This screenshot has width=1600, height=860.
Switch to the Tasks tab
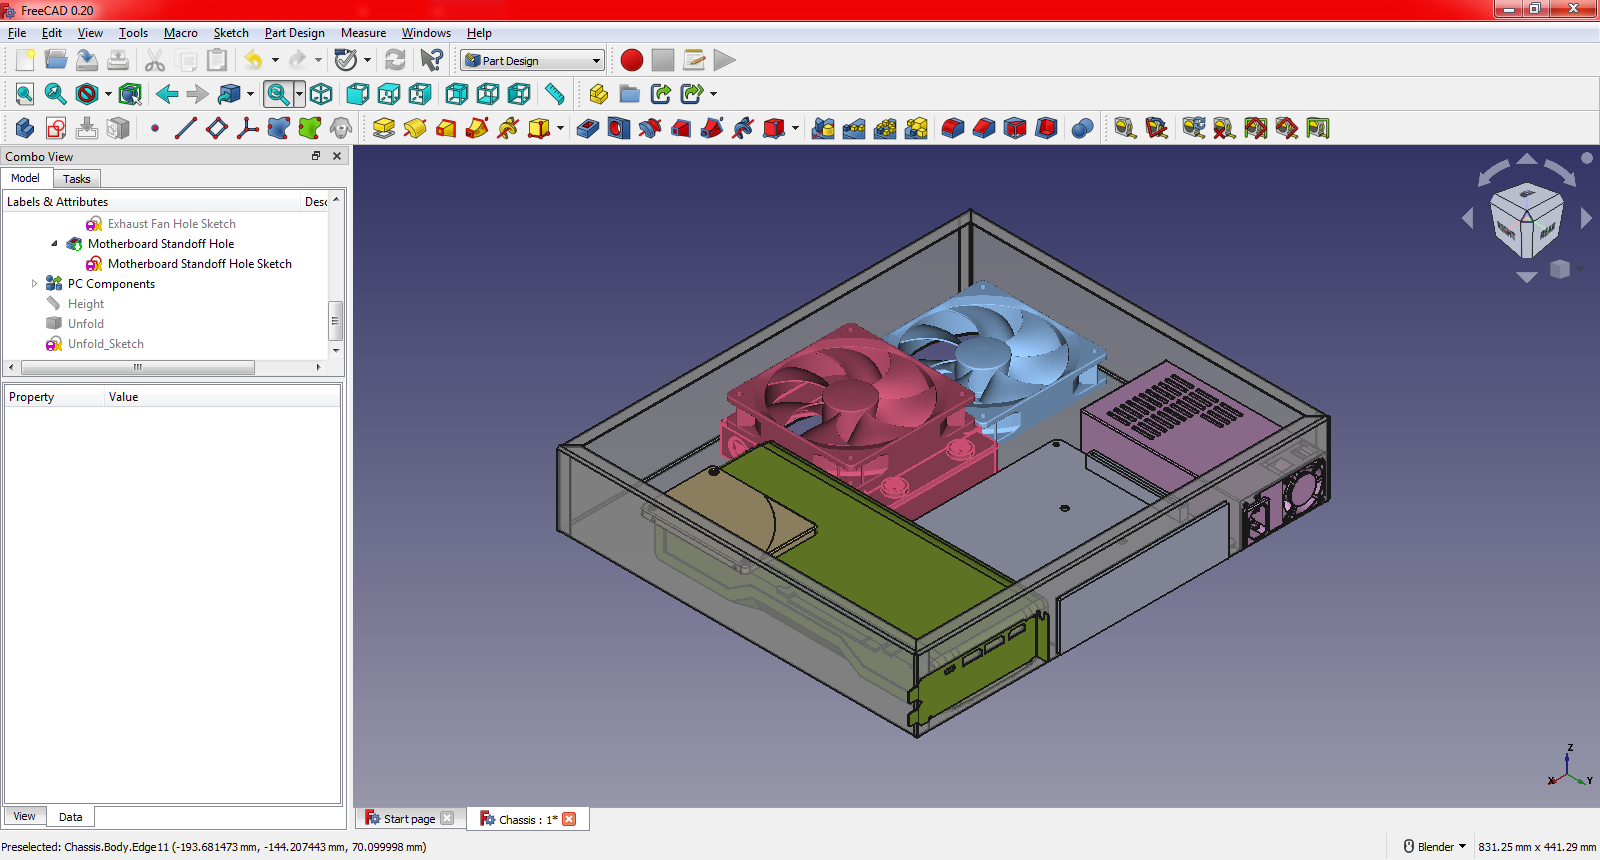(x=76, y=179)
